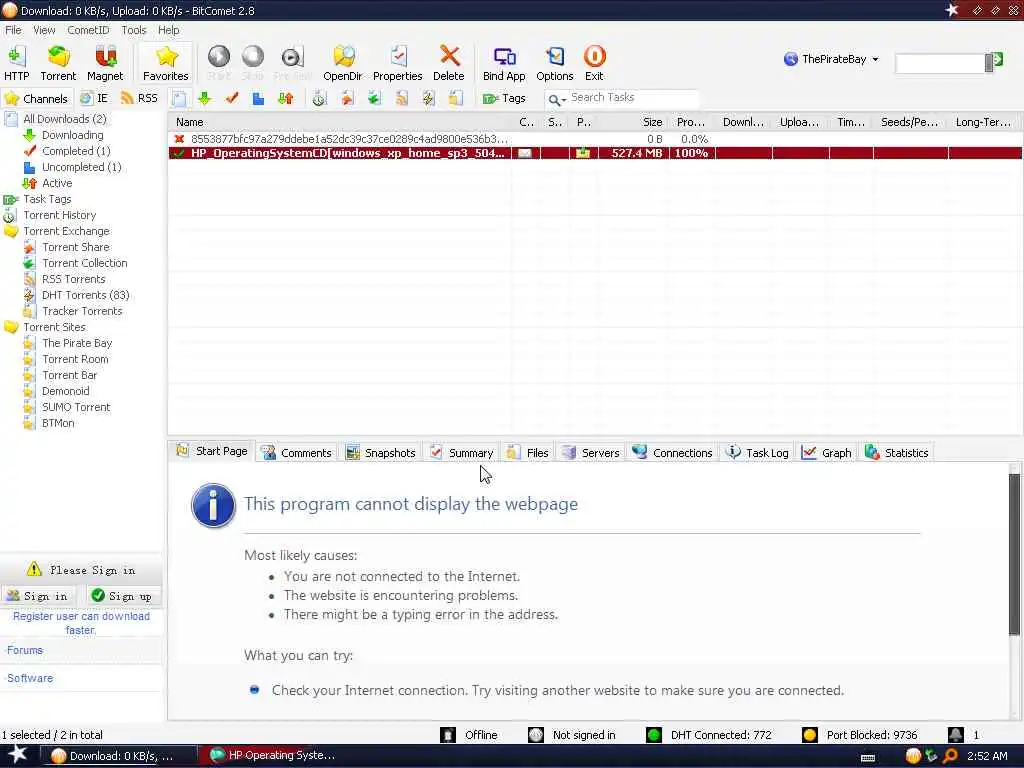Switch to the Snapshots tab
The image size is (1024, 768).
(381, 453)
